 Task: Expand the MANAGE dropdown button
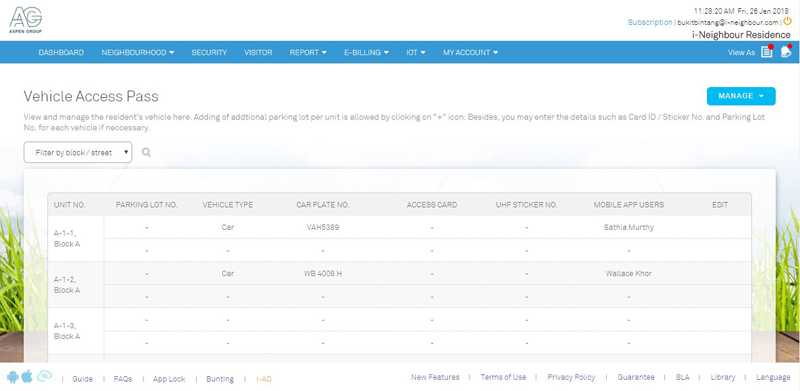pyautogui.click(x=741, y=96)
